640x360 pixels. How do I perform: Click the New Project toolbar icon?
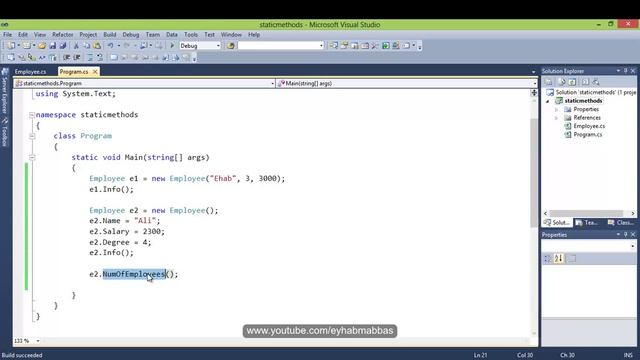(11, 46)
